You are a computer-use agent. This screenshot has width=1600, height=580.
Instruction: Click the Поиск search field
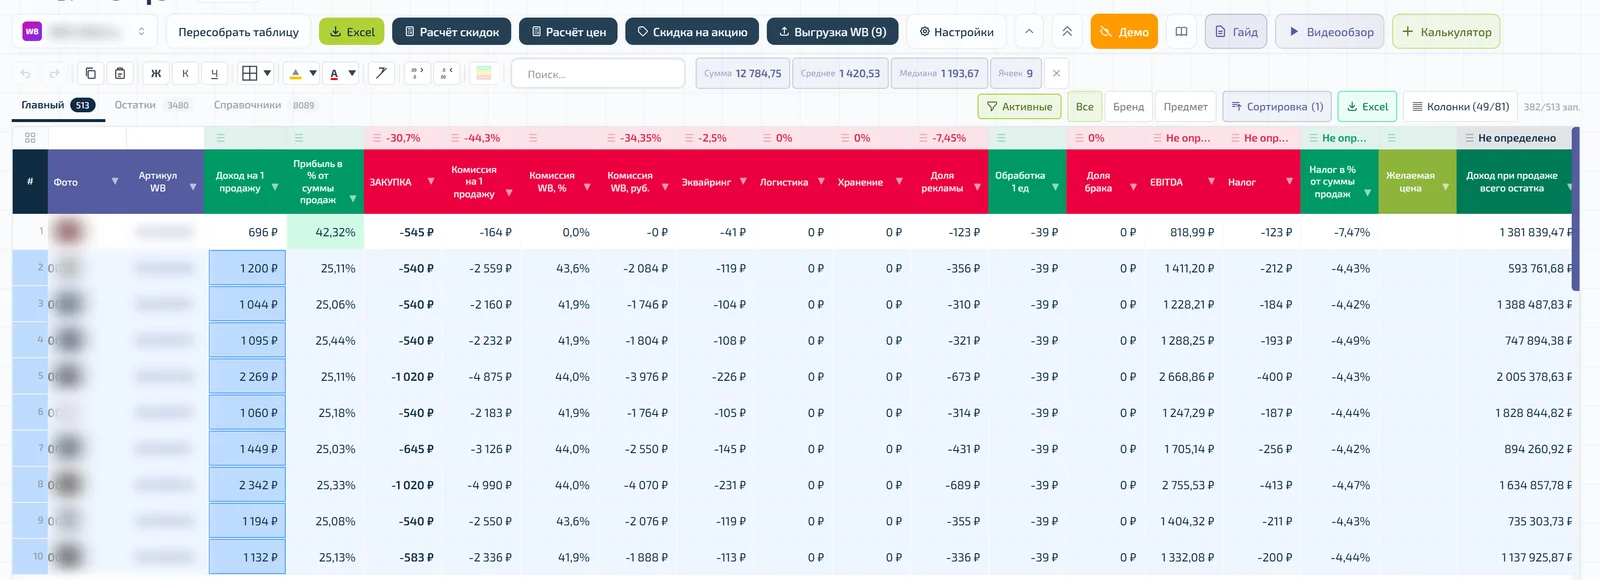tap(598, 74)
